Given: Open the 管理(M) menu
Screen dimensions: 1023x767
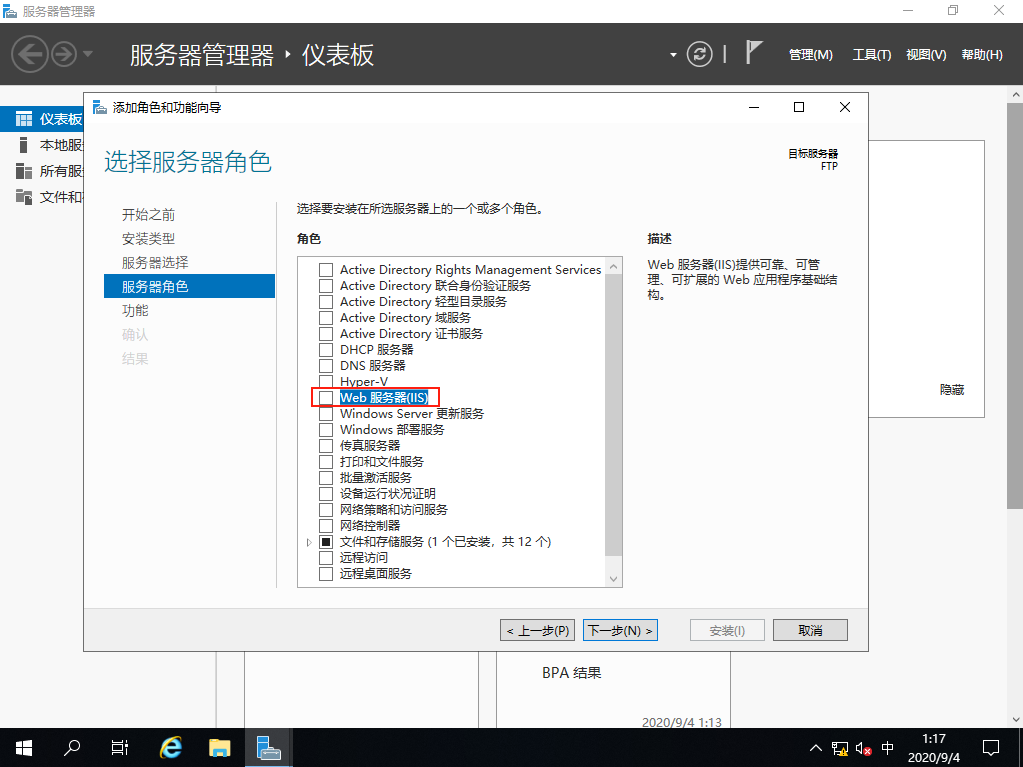Looking at the screenshot, I should coord(810,55).
